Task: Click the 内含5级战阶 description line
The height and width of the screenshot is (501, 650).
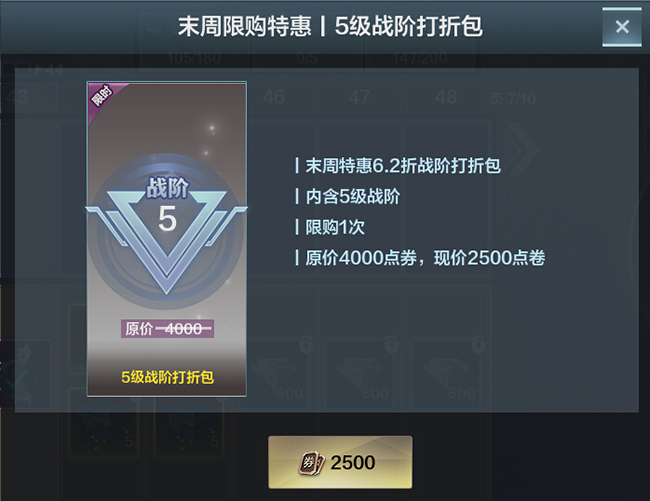Action: coord(353,196)
